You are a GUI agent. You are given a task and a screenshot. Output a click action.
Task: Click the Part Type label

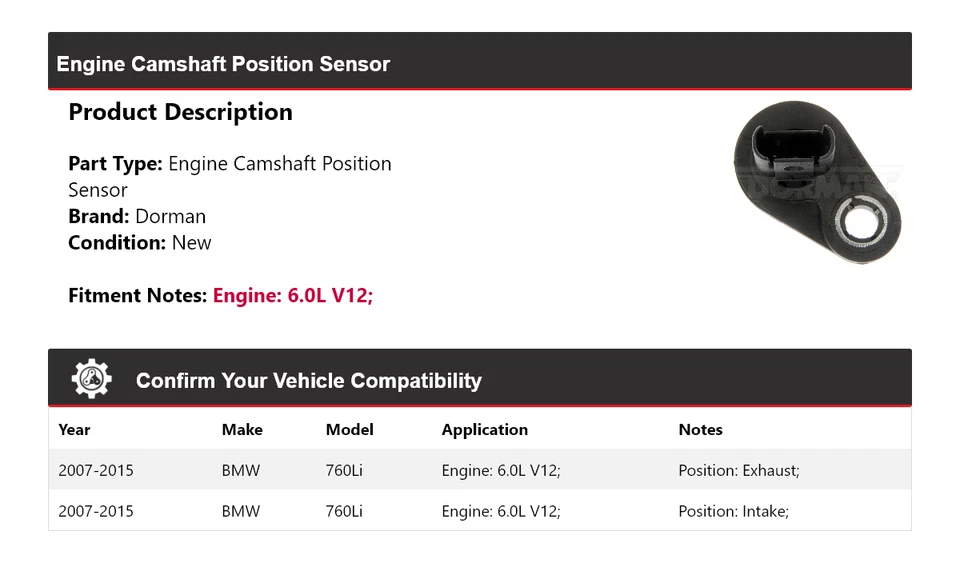click(x=115, y=163)
